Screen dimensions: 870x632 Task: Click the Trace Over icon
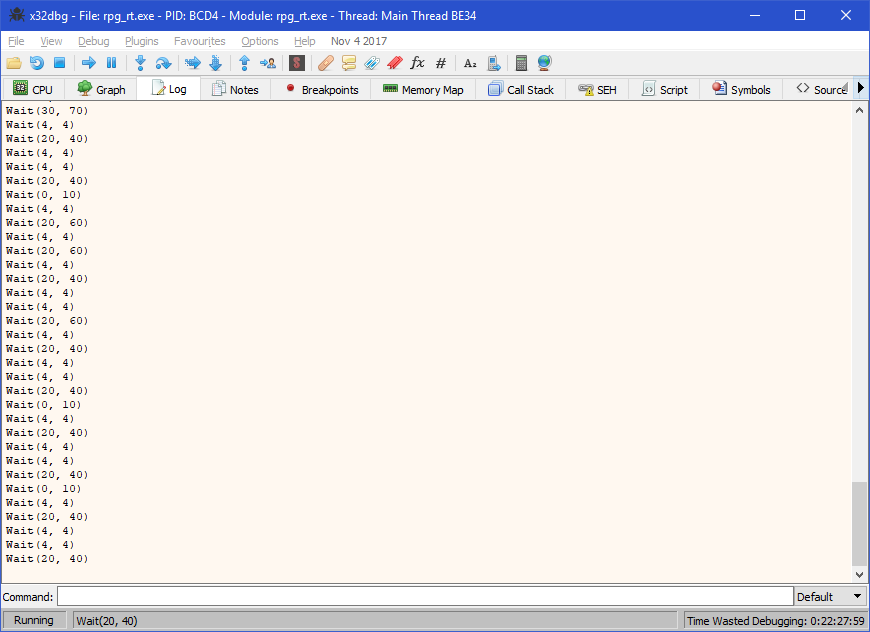[215, 63]
